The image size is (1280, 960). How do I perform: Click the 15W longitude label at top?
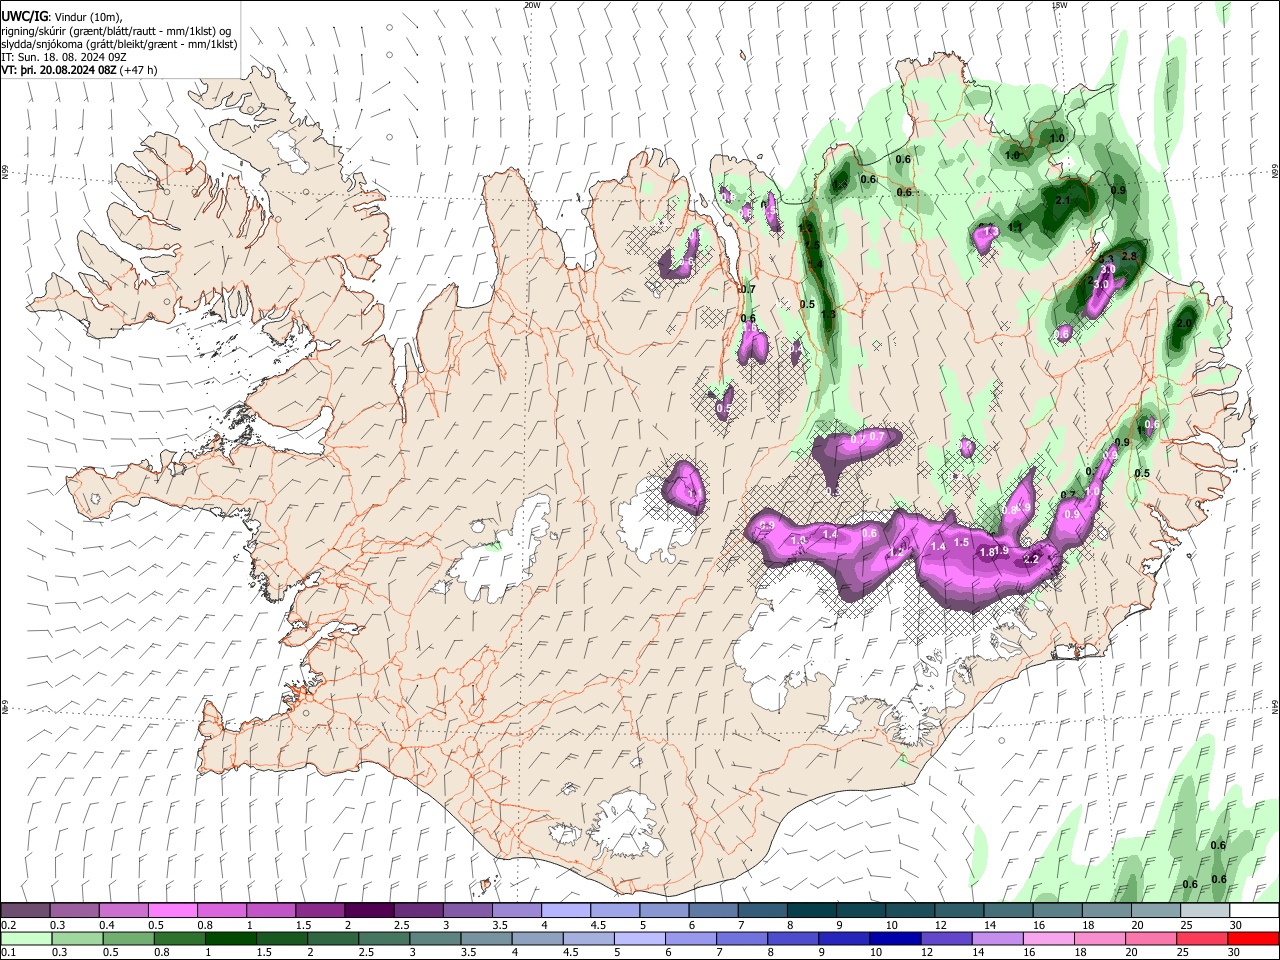(1059, 5)
